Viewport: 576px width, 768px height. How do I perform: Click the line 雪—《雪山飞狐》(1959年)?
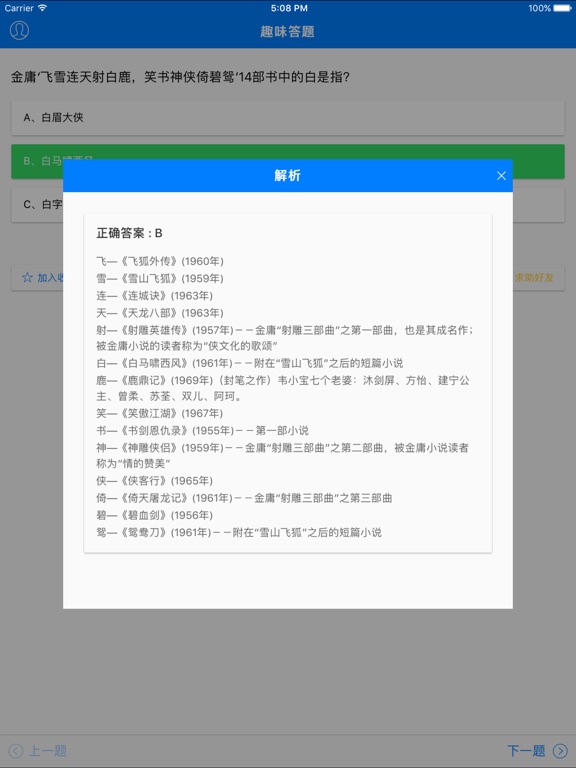tap(160, 278)
